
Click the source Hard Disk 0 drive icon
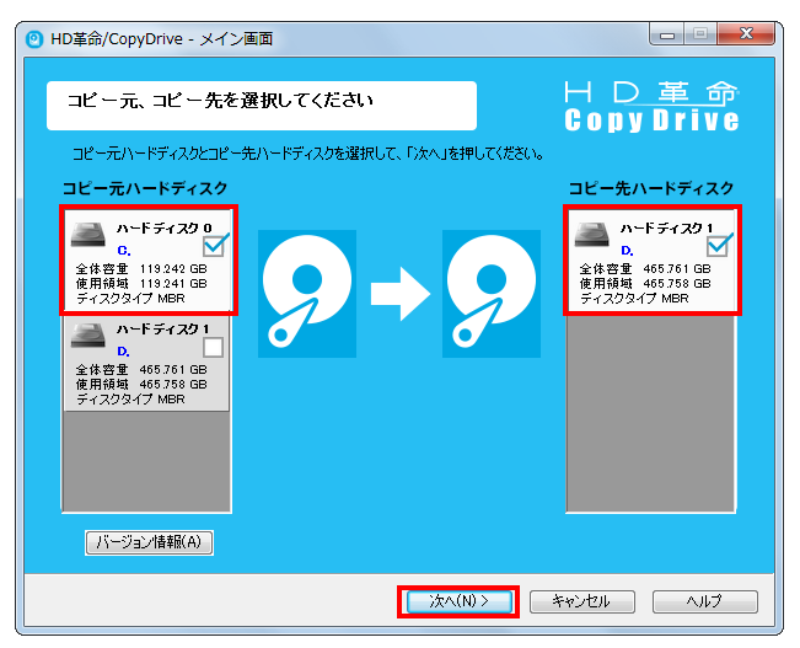[x=88, y=235]
